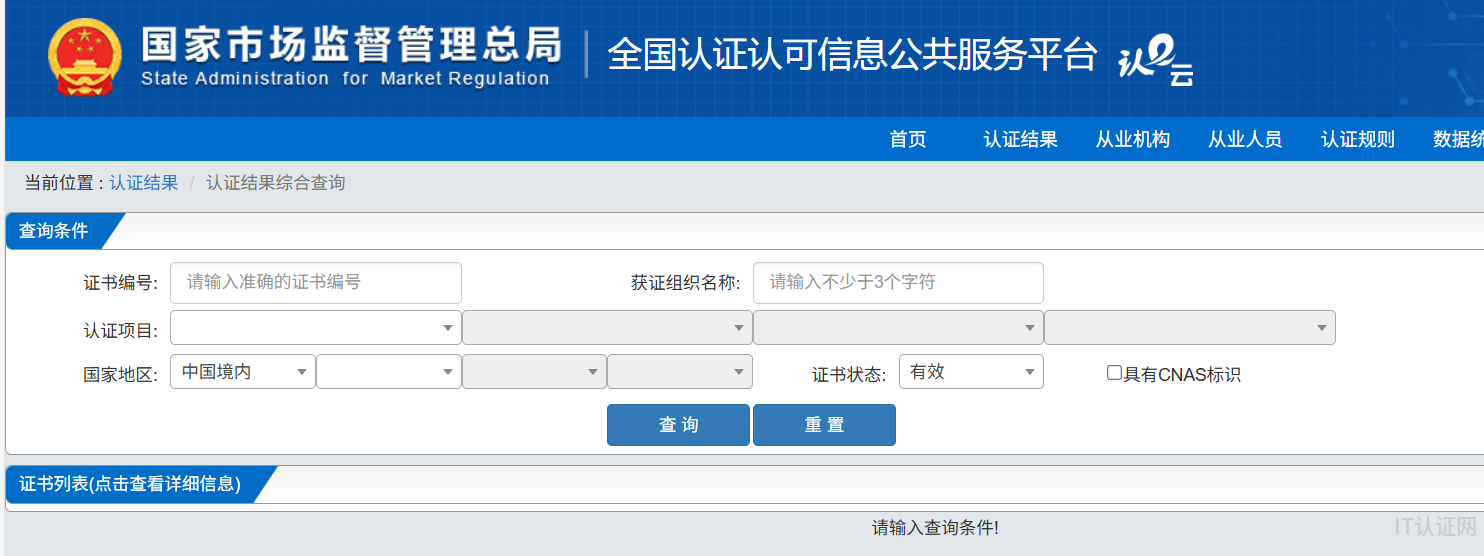Open the 从业人员 navigation item
Screen dimensions: 1484x556
coord(1244,140)
